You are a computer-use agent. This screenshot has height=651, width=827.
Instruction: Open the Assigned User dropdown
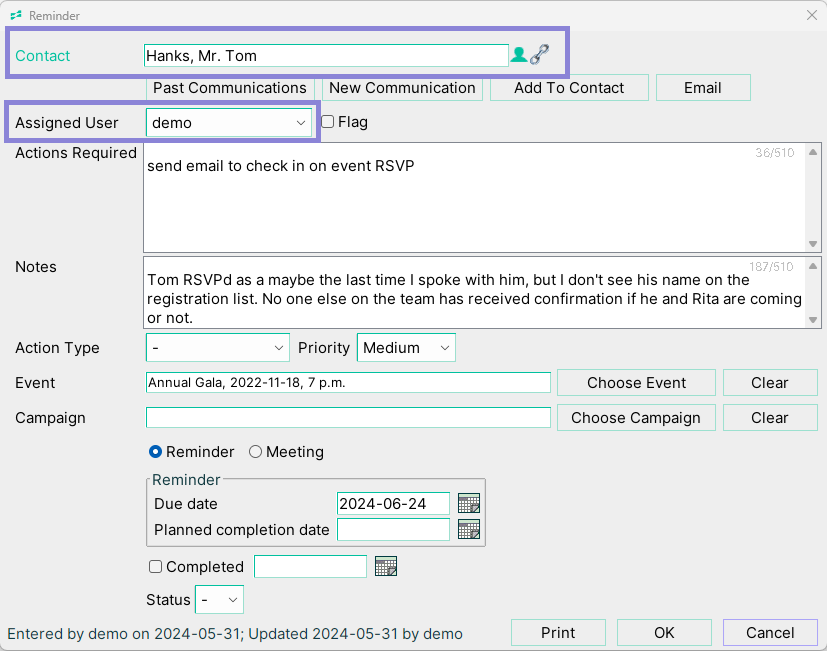229,122
